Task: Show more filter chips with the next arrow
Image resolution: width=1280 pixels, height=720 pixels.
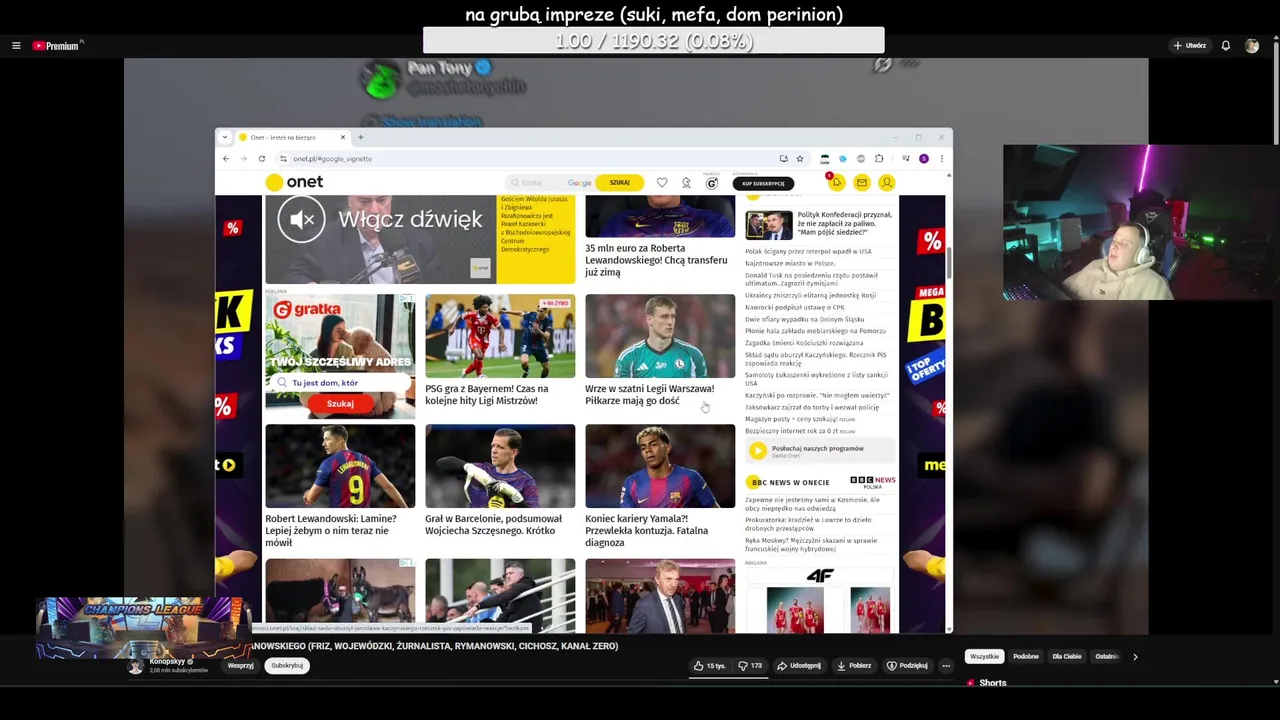Action: [x=1135, y=657]
